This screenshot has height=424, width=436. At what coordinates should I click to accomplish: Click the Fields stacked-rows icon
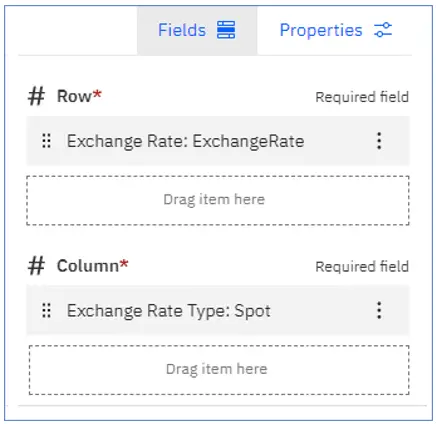(226, 30)
